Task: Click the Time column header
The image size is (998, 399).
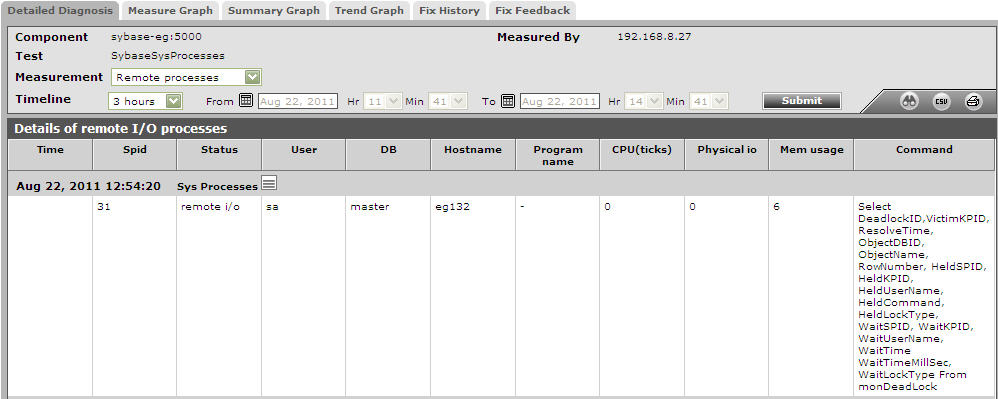Action: 50,155
